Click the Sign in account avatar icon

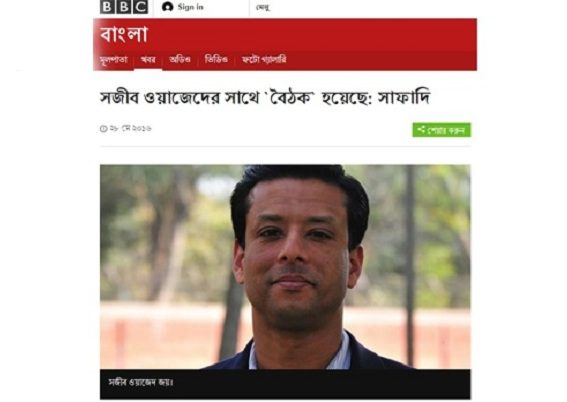167,7
